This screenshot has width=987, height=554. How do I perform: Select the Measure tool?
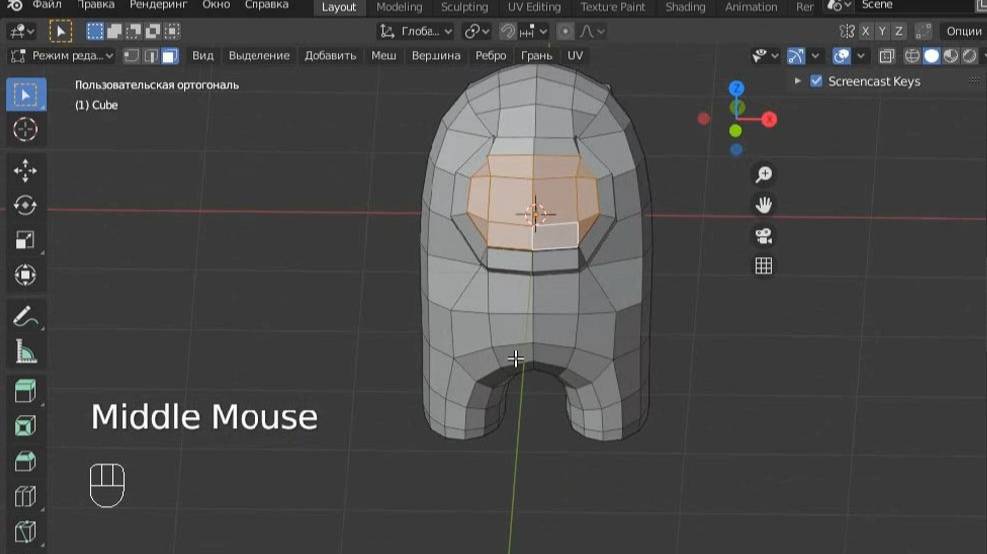26,351
